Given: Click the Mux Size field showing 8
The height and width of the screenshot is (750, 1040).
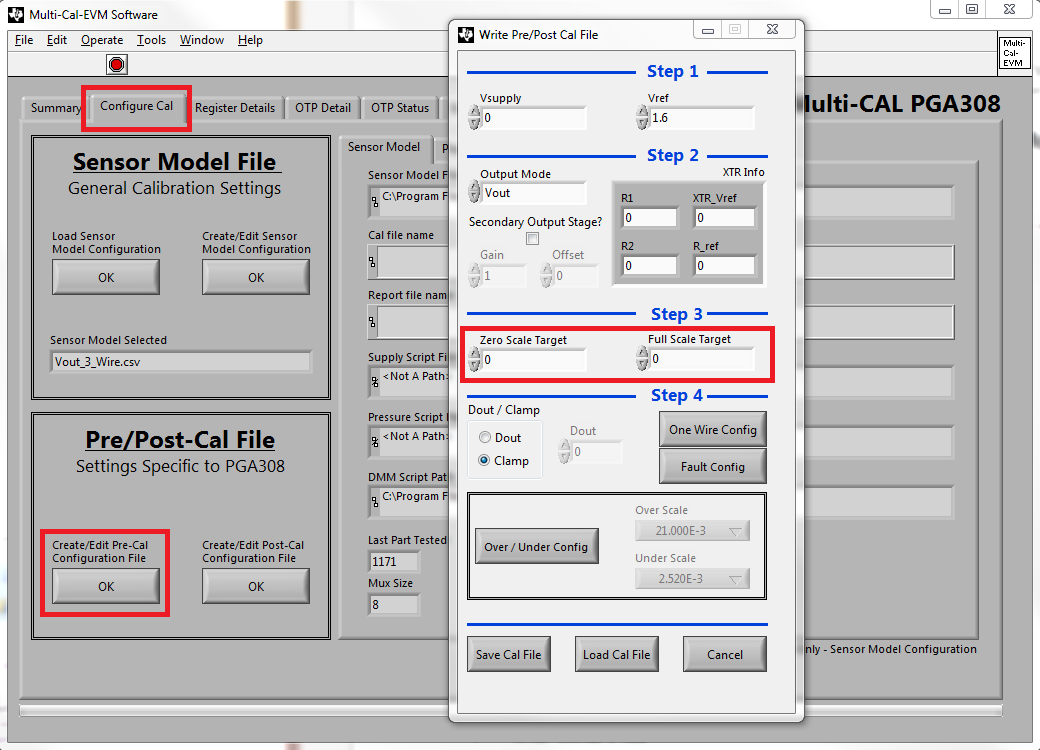Looking at the screenshot, I should [x=394, y=605].
